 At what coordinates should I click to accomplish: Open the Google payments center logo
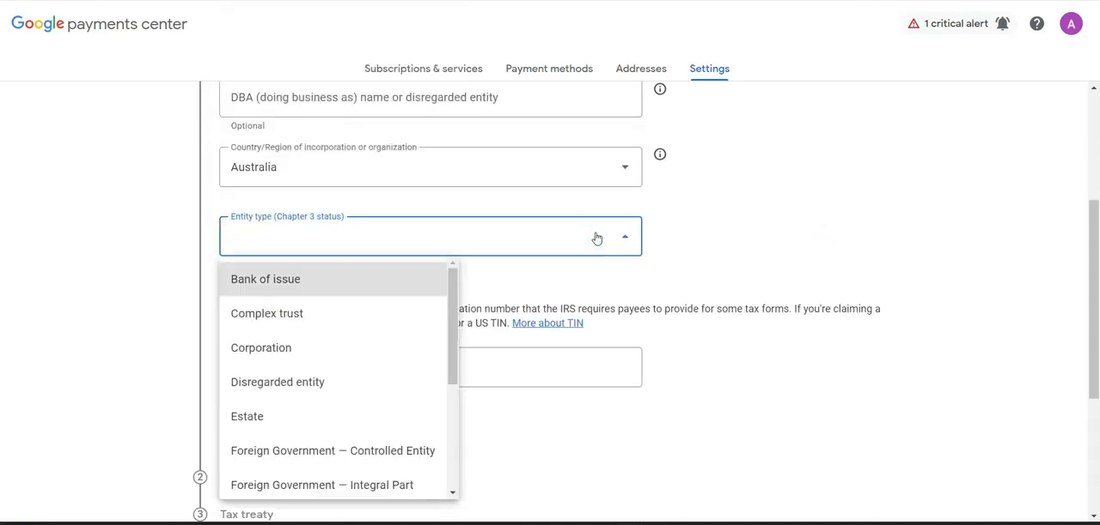pos(99,24)
